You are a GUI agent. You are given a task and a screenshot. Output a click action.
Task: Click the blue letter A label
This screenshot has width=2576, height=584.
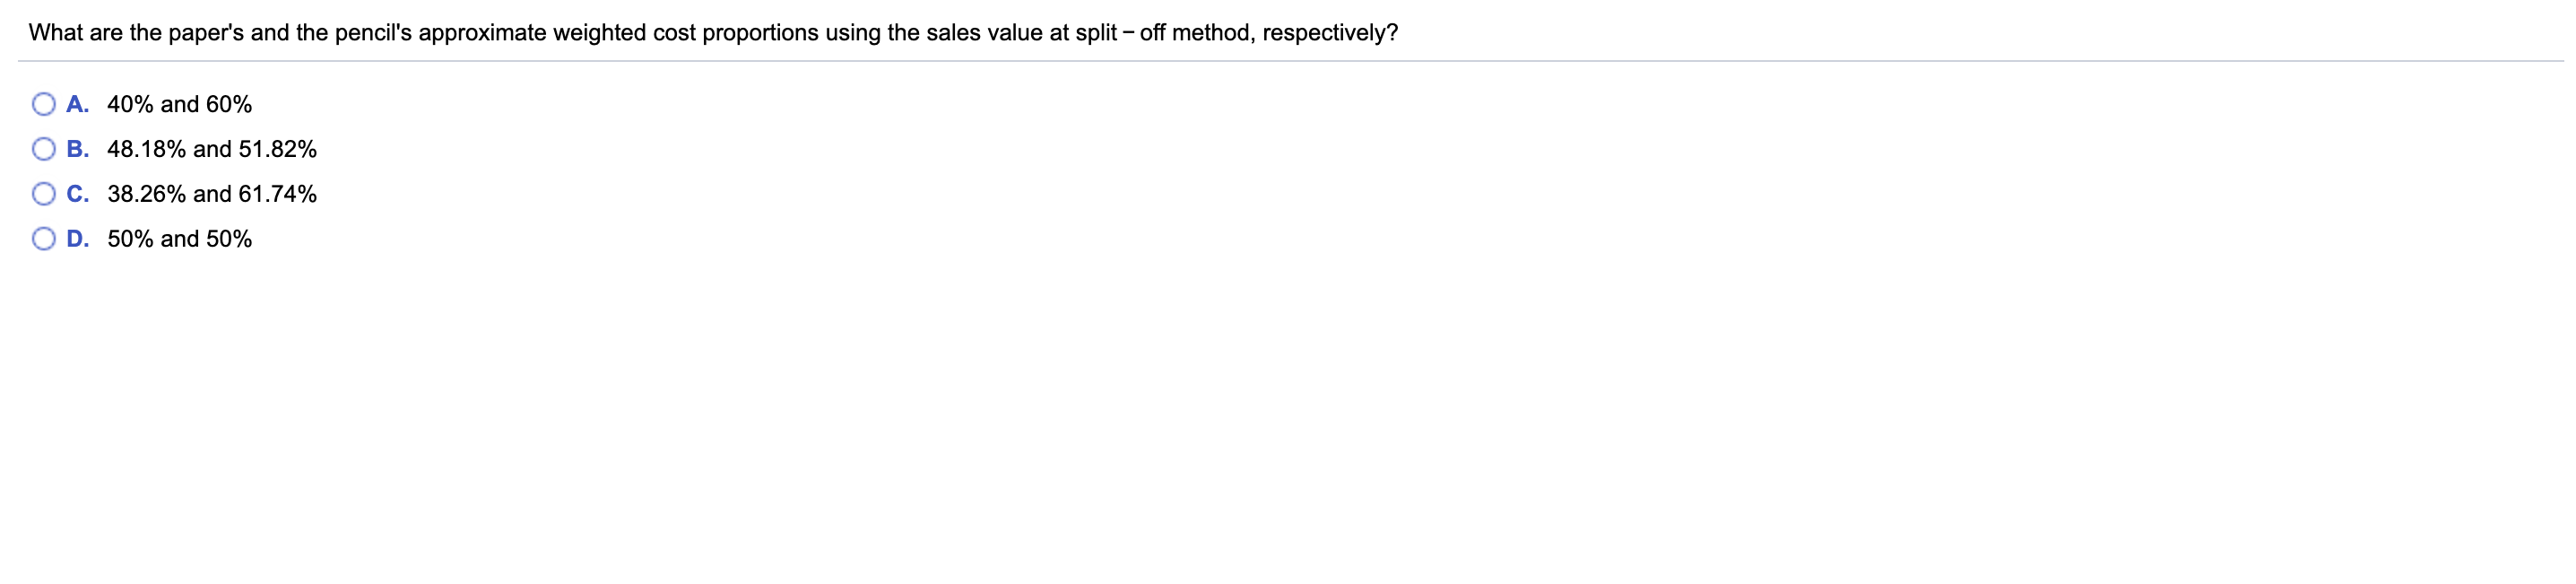click(x=76, y=102)
